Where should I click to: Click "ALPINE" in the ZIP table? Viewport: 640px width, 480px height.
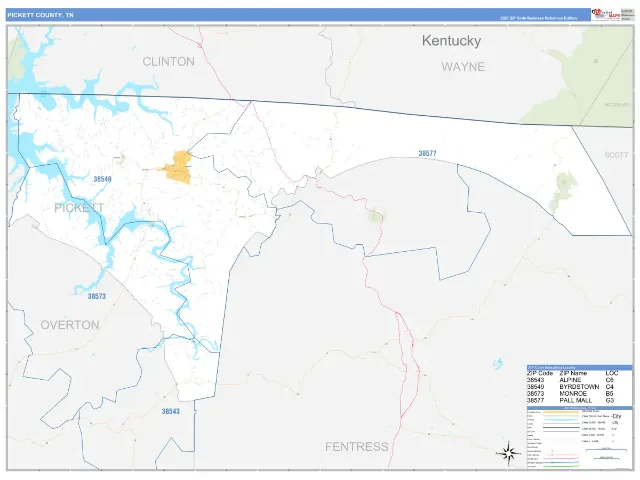point(570,380)
